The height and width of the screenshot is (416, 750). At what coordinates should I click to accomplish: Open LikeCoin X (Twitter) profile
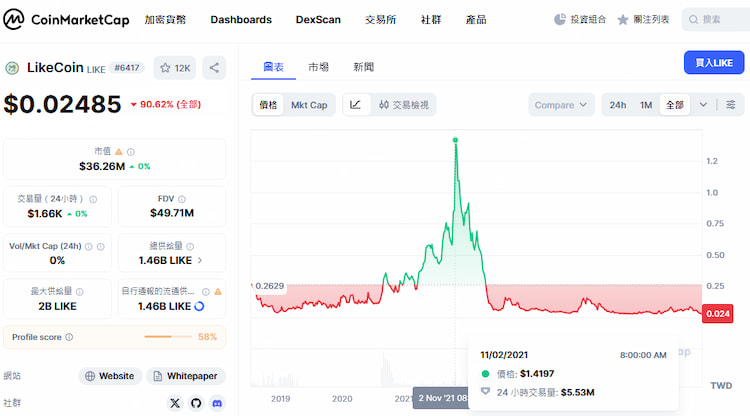click(175, 403)
